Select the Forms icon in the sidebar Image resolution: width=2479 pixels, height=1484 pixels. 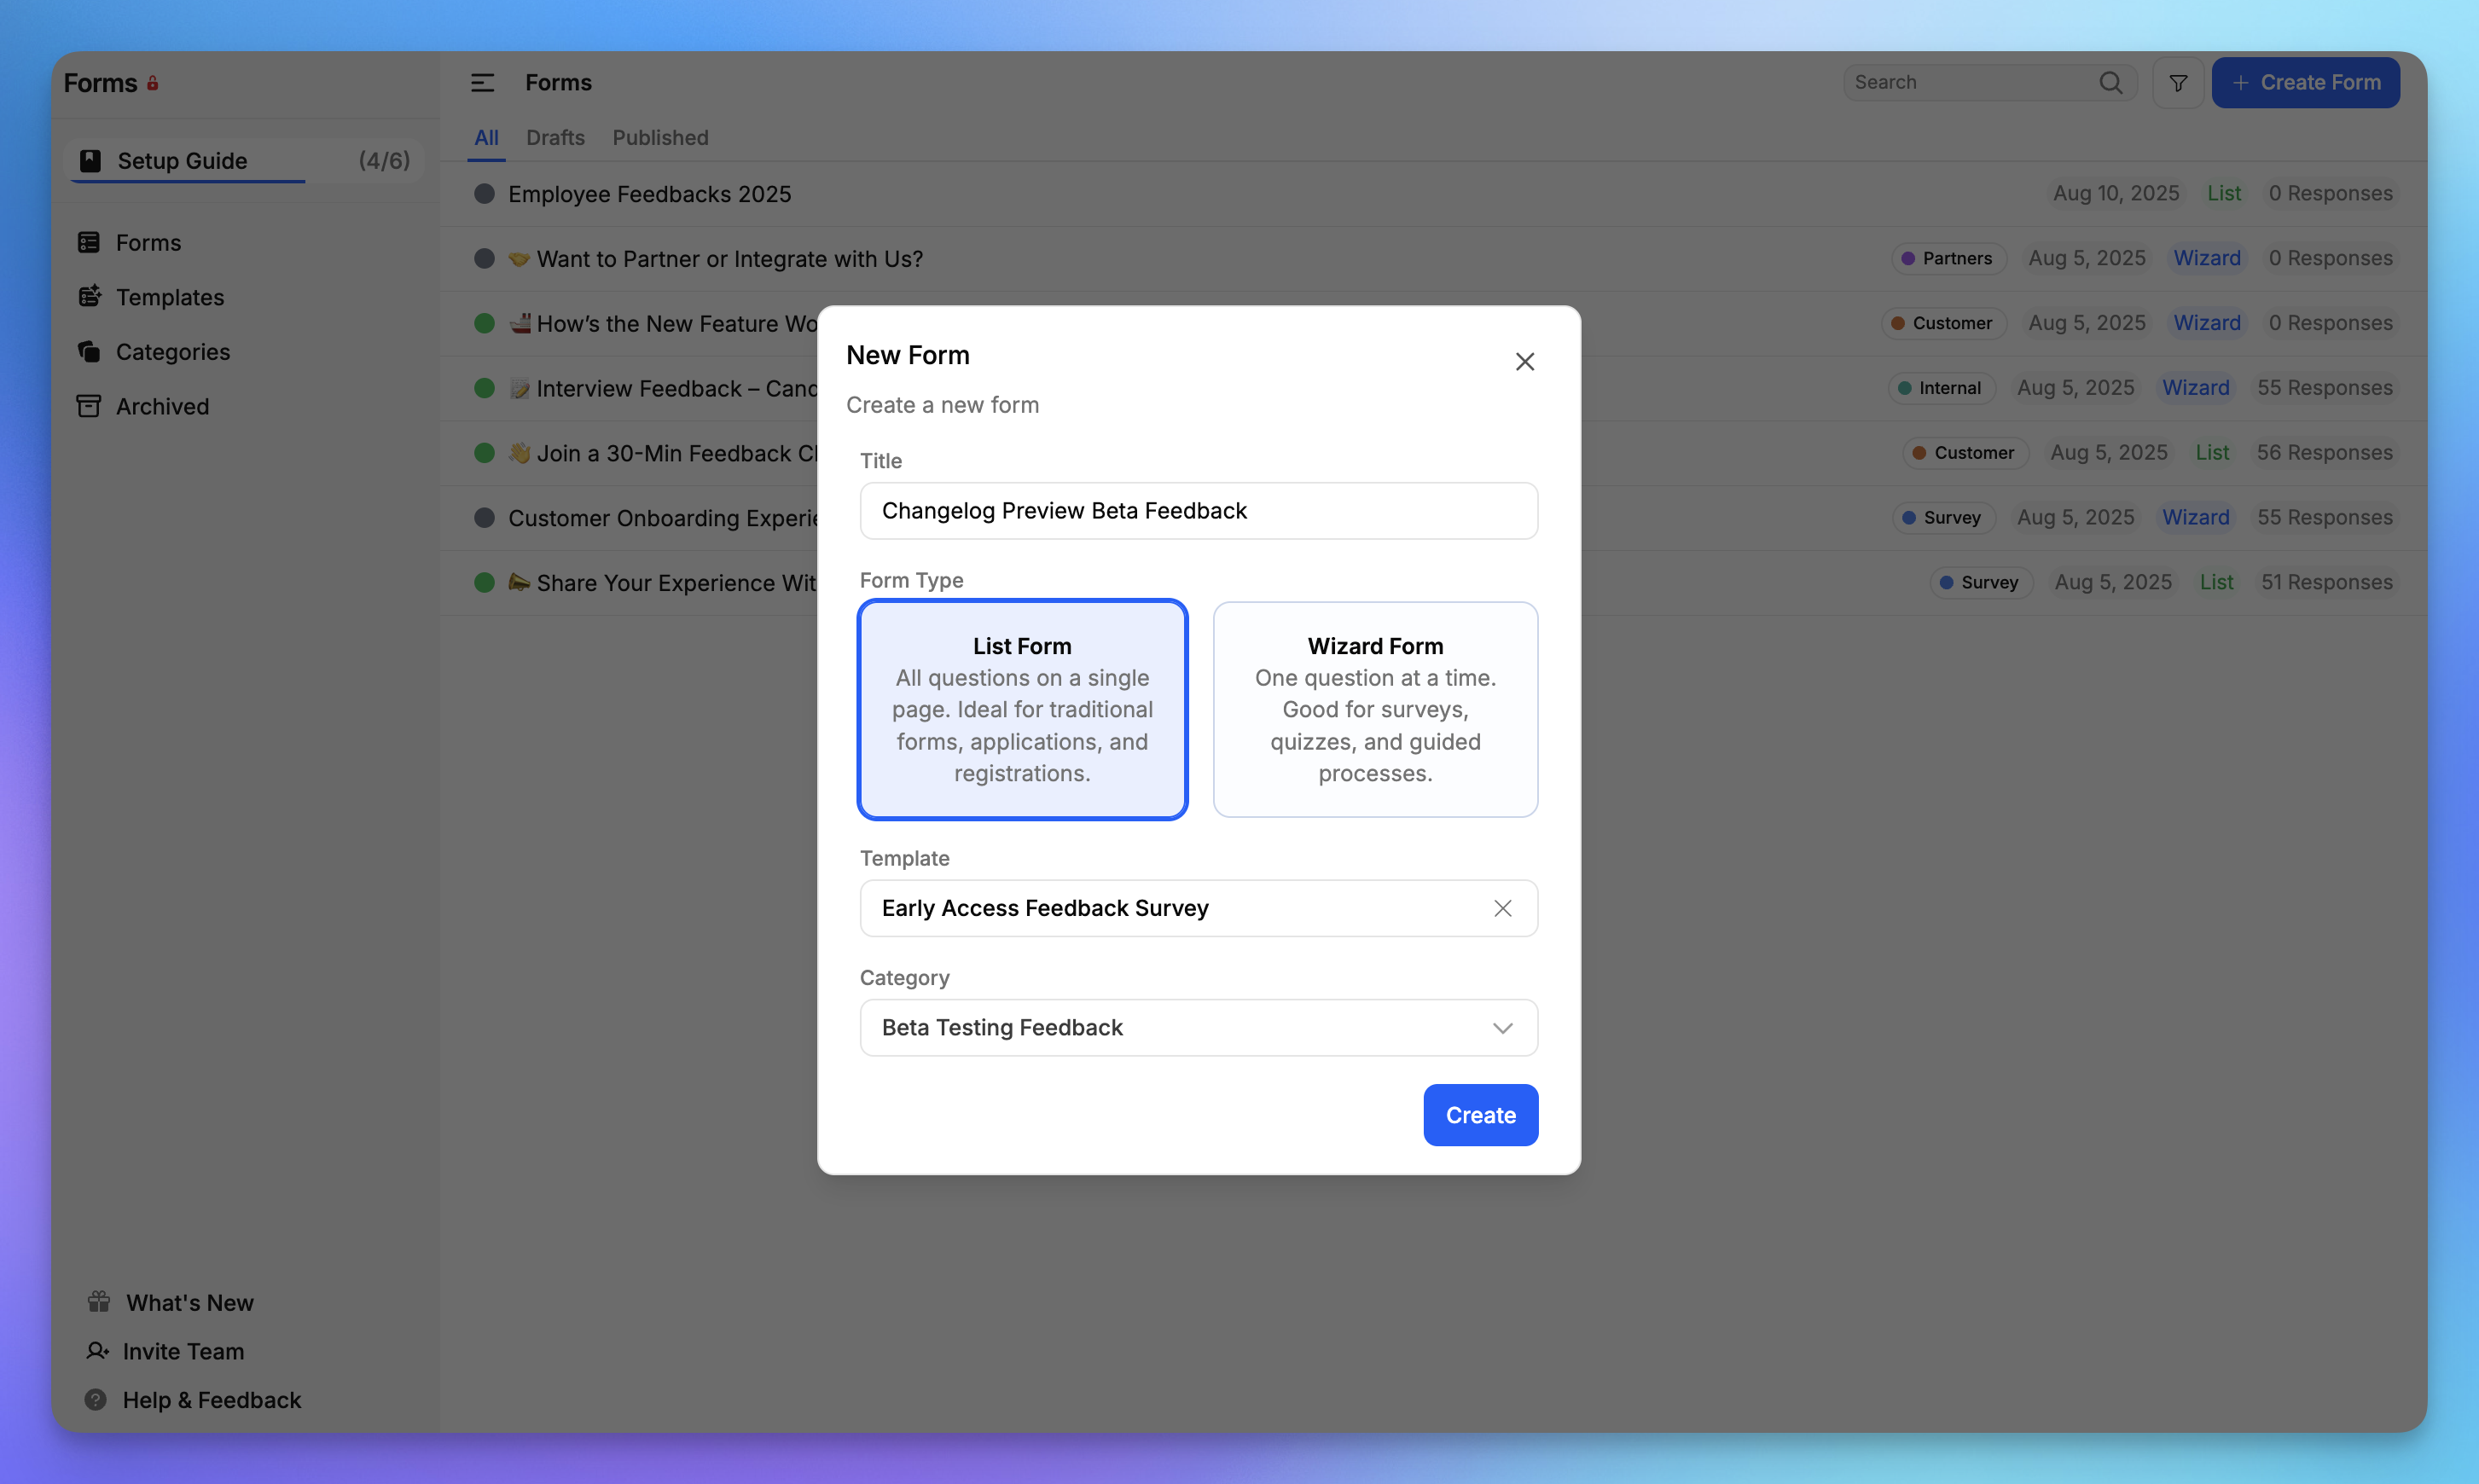coord(90,242)
